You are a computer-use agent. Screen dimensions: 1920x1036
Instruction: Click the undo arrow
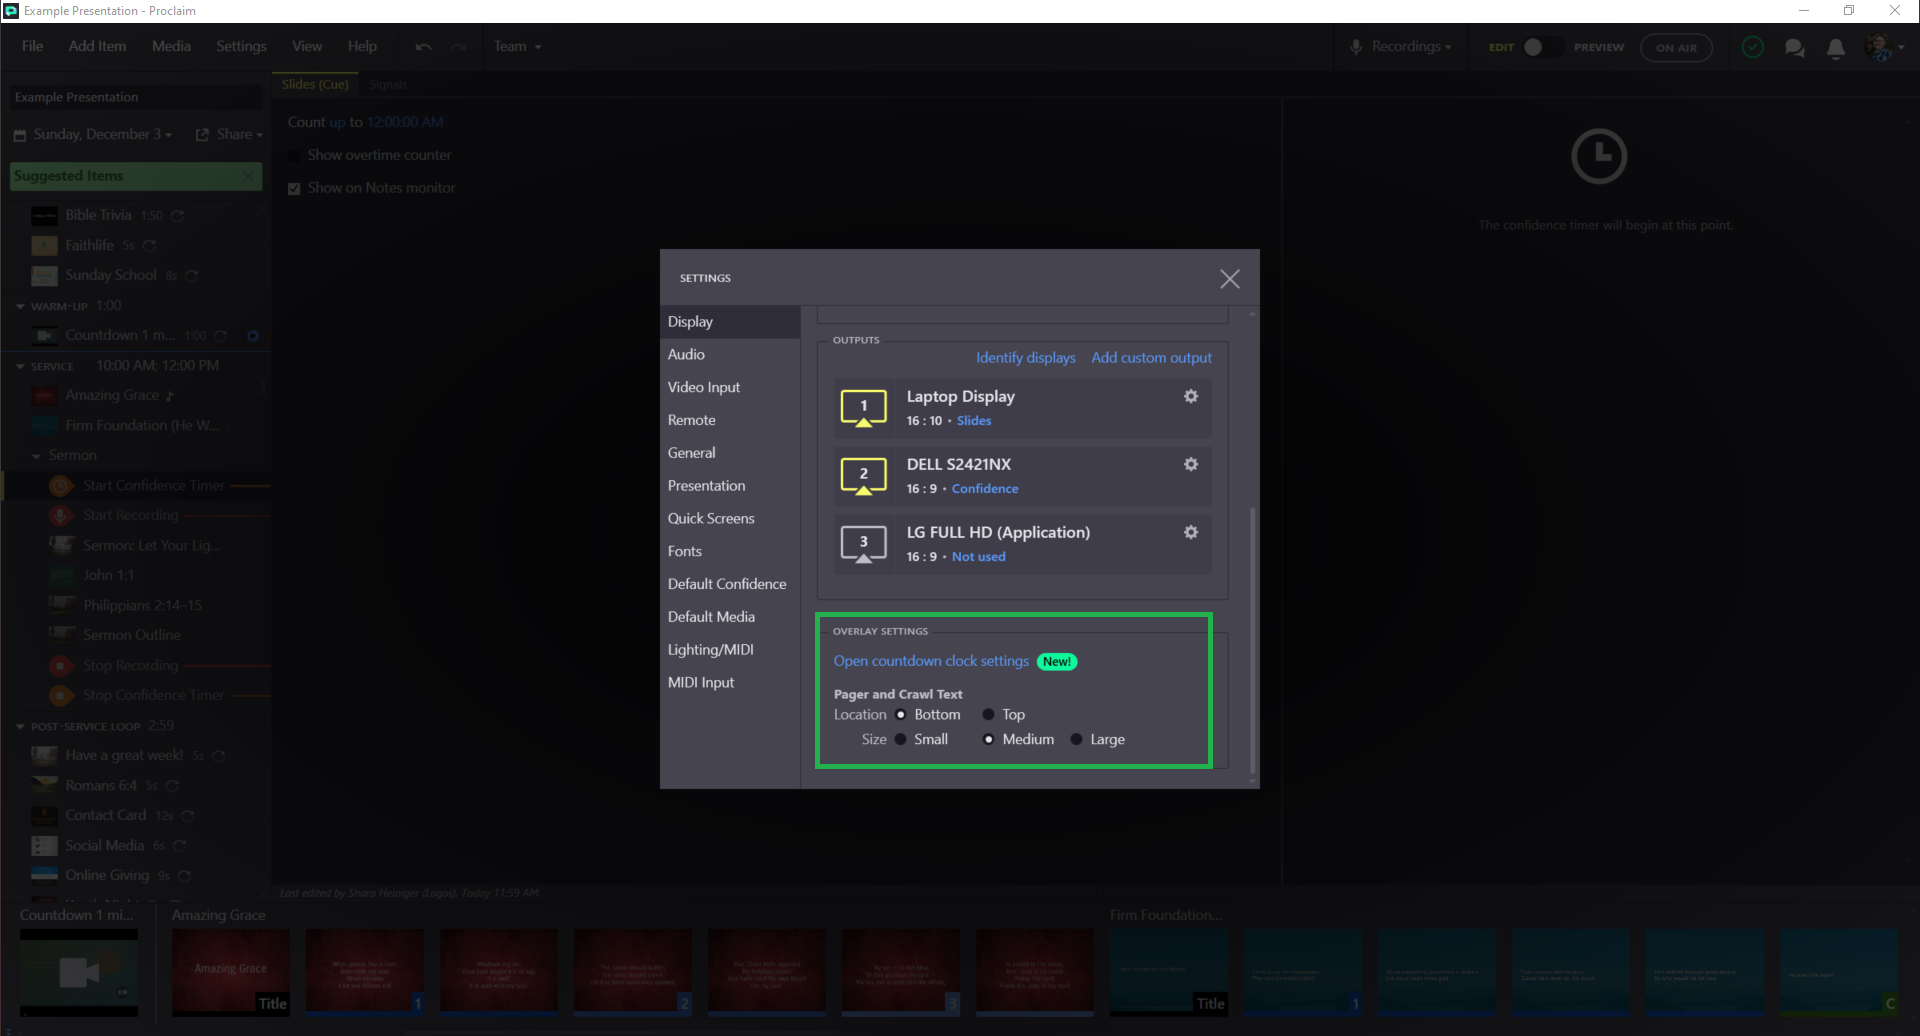423,46
